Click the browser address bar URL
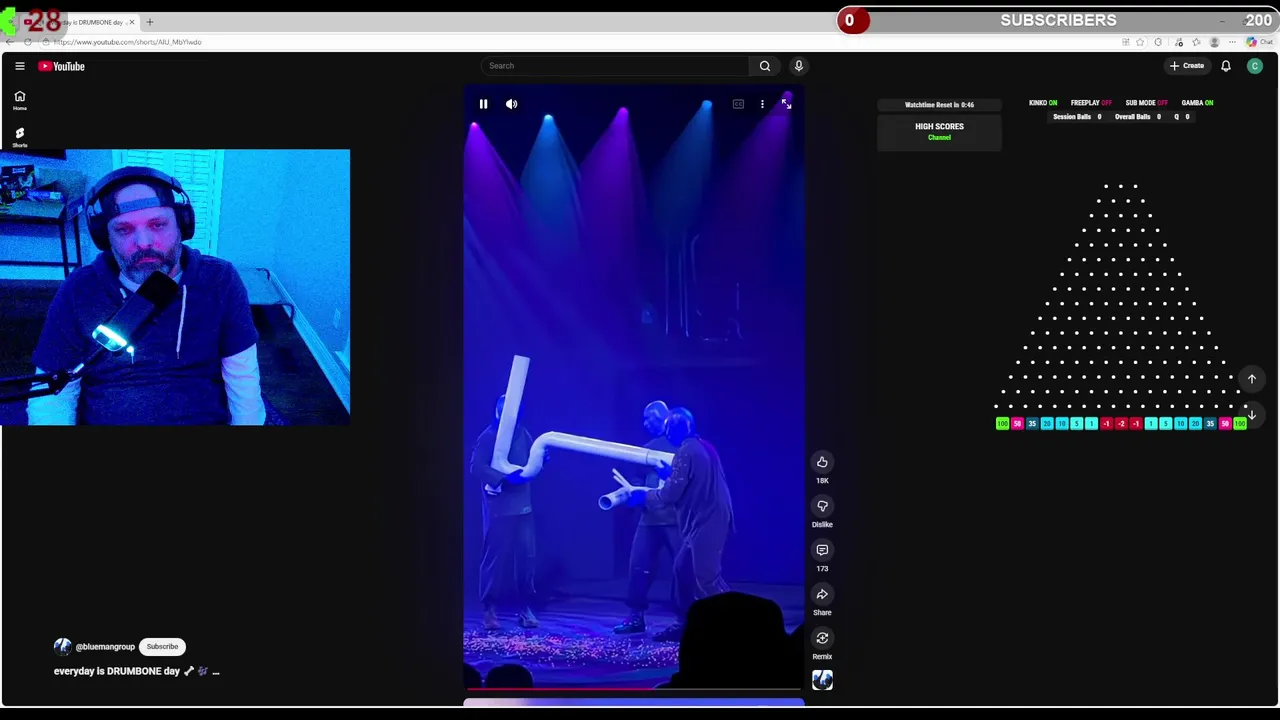This screenshot has width=1280, height=720. pyautogui.click(x=128, y=42)
